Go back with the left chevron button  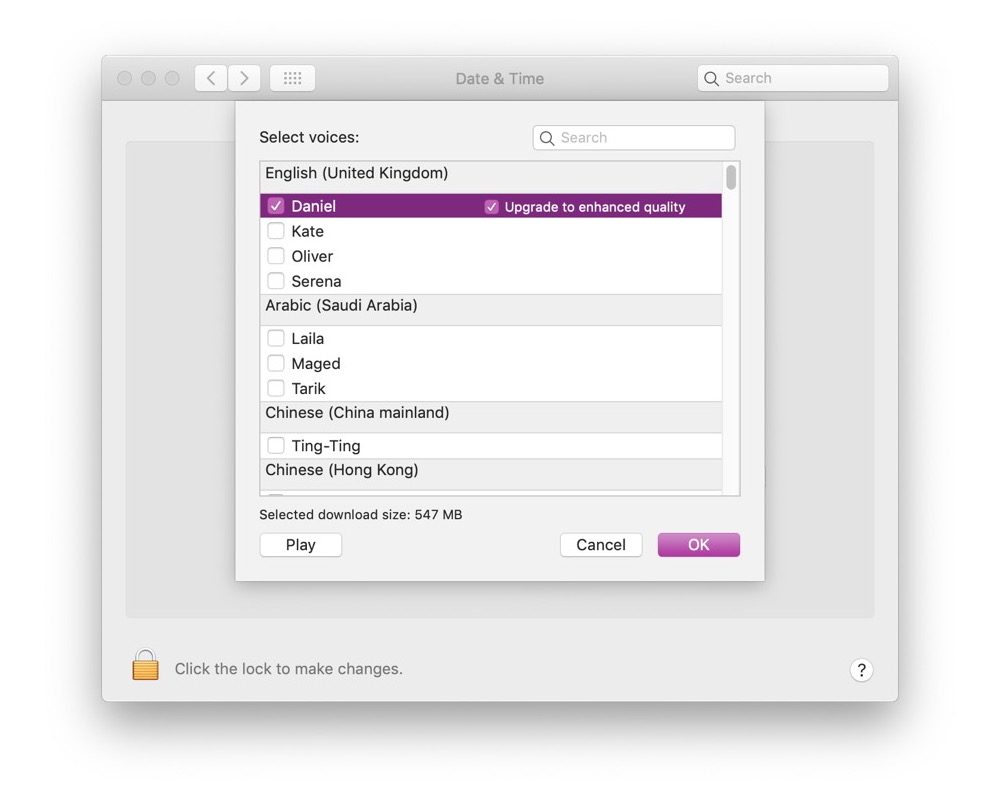pyautogui.click(x=211, y=78)
